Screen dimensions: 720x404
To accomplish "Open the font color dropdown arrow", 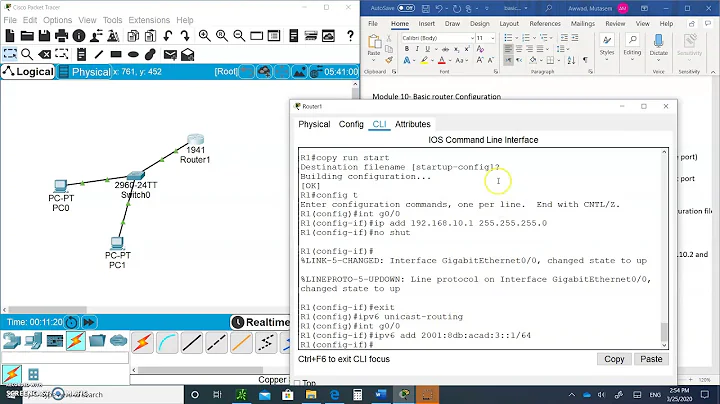I will click(x=450, y=60).
